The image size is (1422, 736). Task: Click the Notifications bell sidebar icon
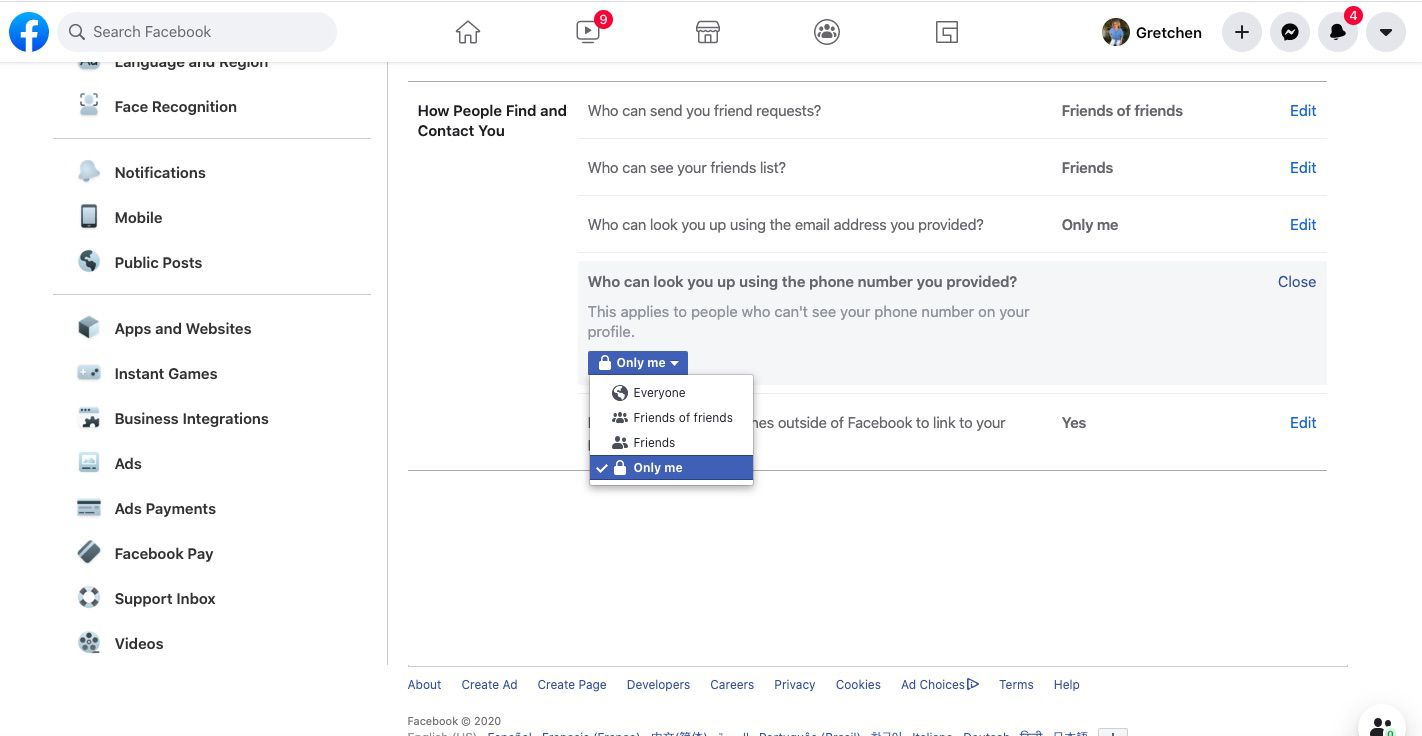point(89,171)
